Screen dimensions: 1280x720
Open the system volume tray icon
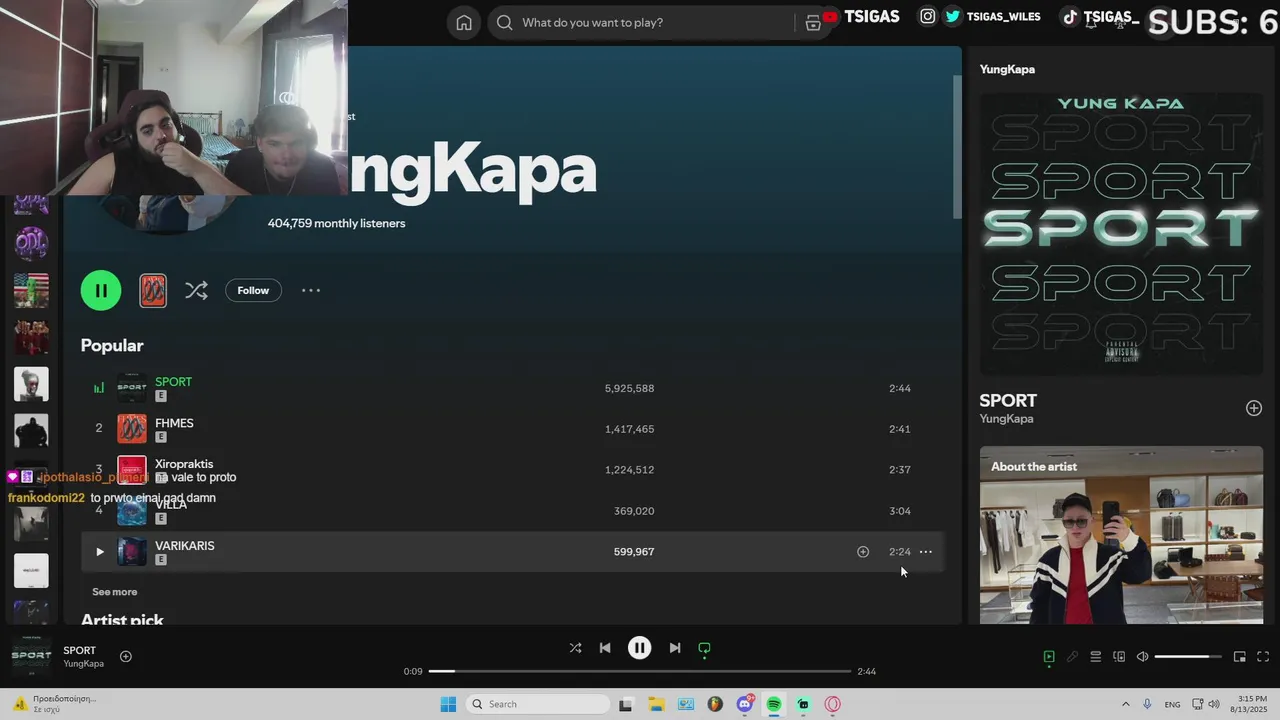click(1214, 704)
